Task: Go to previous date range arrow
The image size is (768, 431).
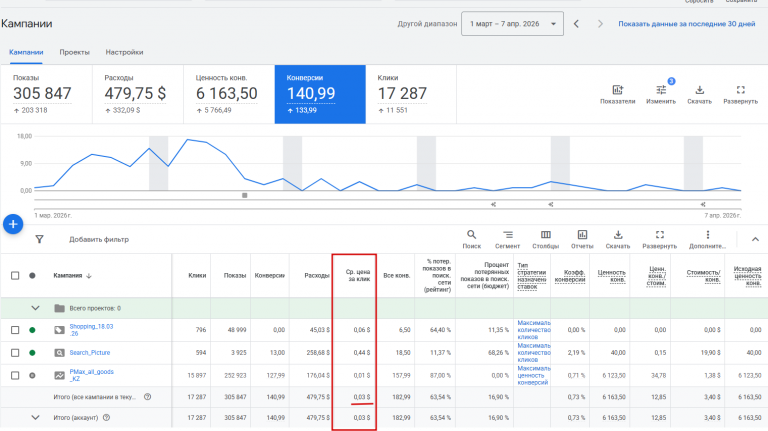Action: (x=576, y=24)
